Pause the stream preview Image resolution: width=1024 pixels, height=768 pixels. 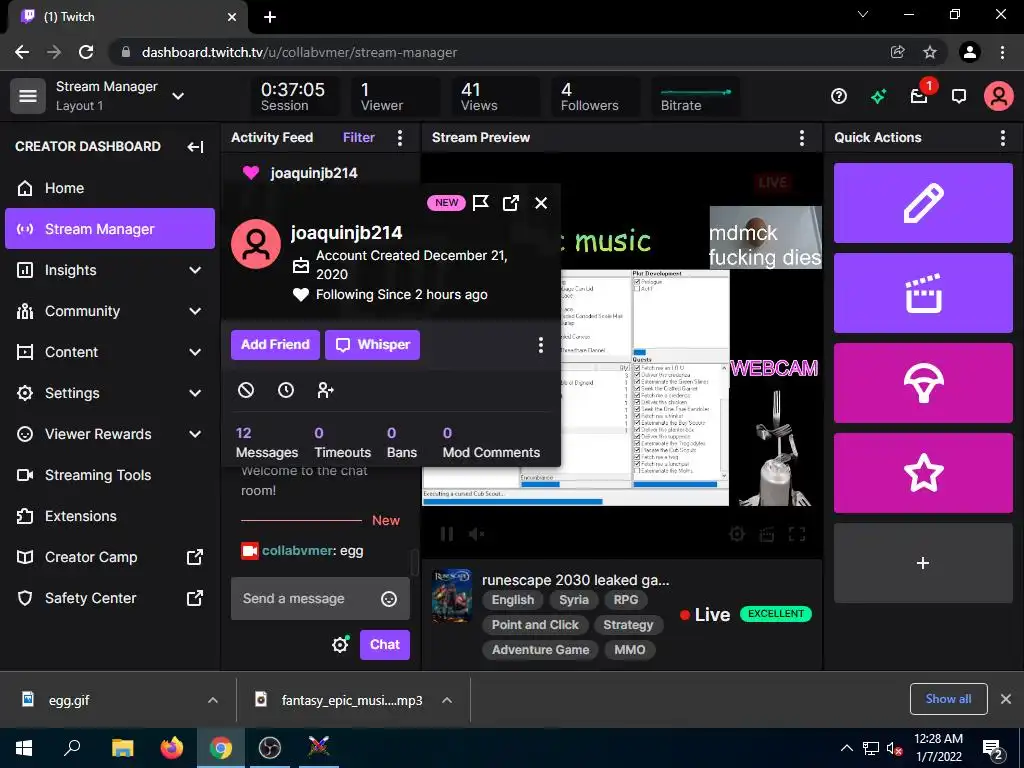click(x=447, y=534)
